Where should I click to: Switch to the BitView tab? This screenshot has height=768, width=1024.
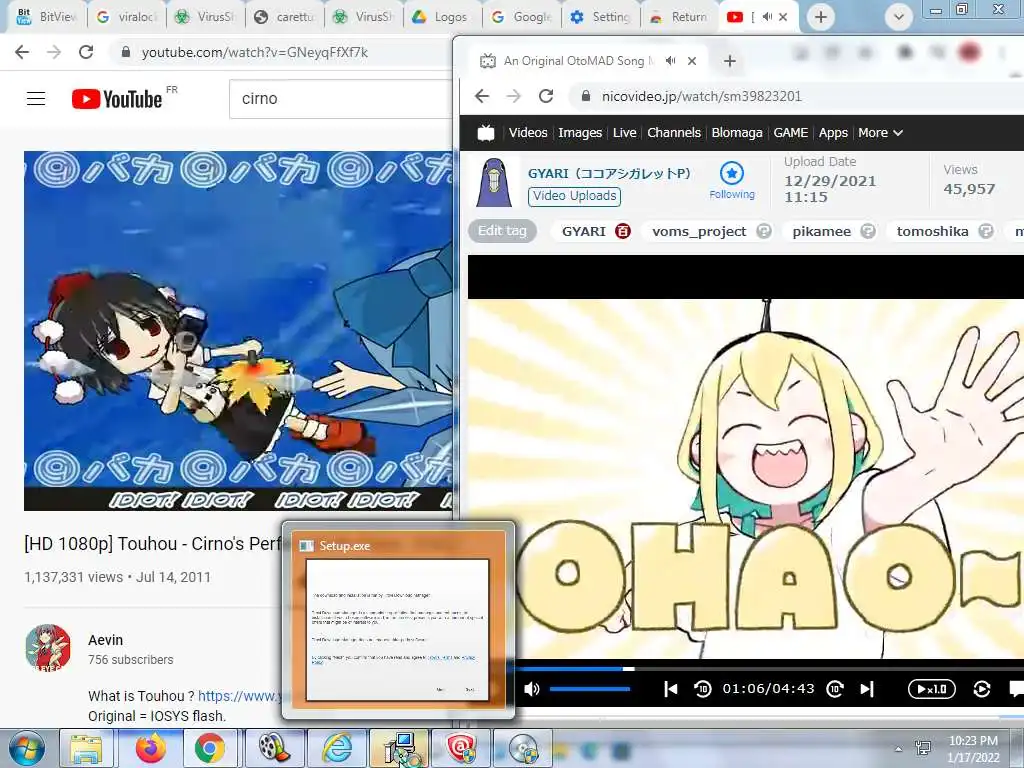[46, 16]
